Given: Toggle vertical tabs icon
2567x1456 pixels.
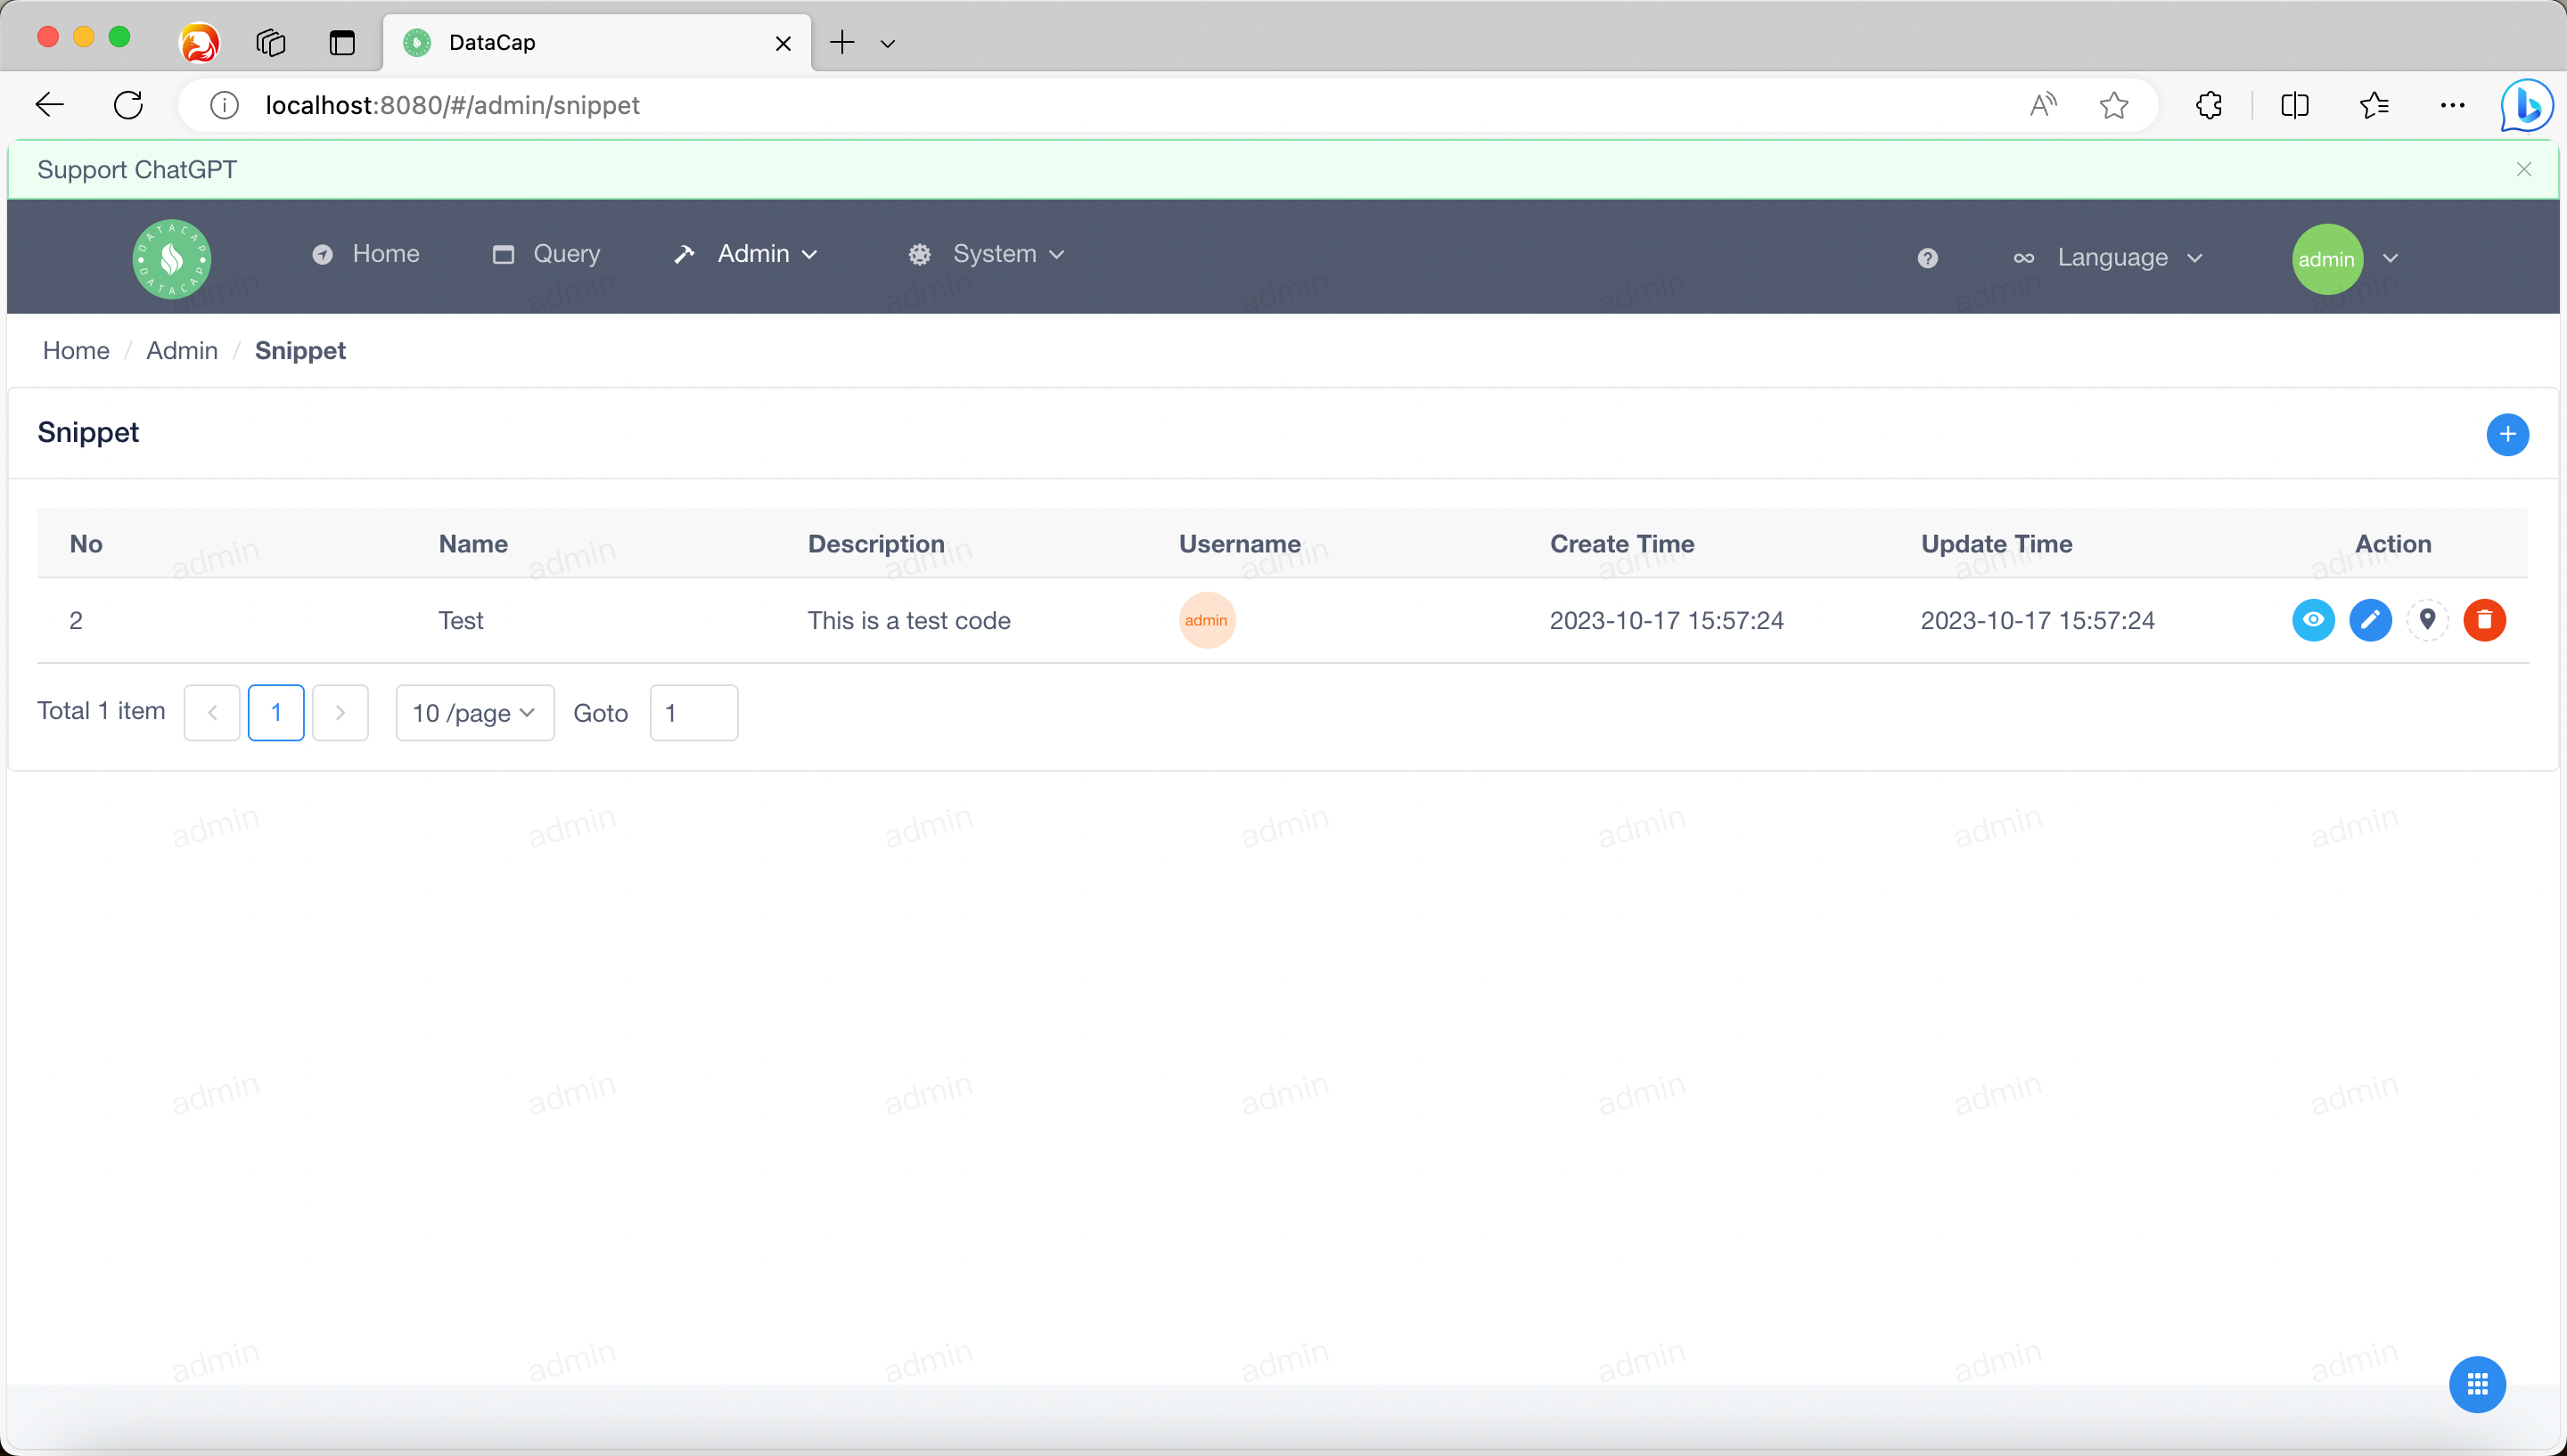Looking at the screenshot, I should point(342,42).
